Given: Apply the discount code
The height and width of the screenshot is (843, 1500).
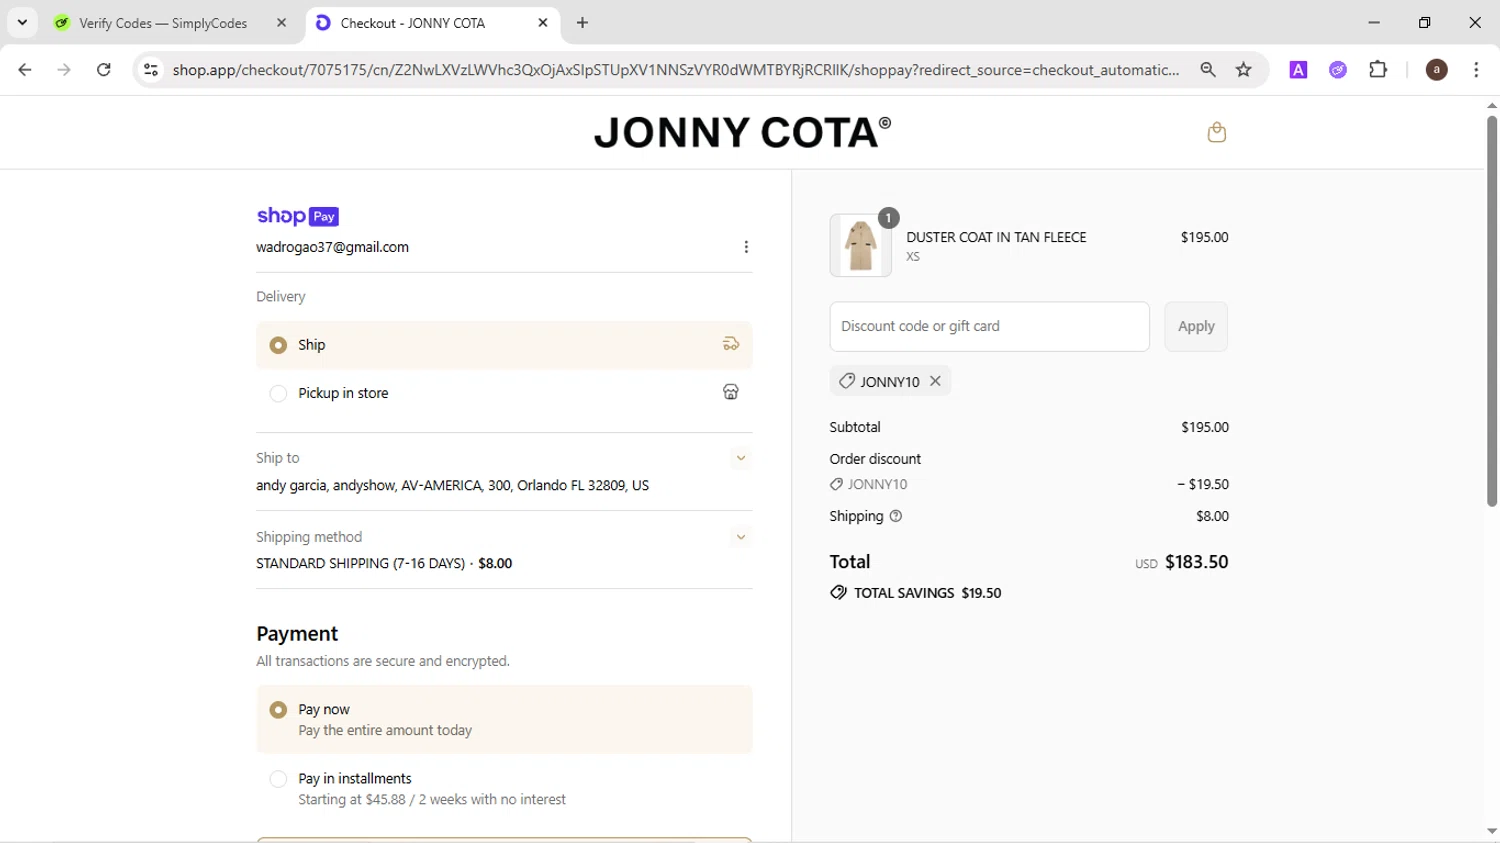Looking at the screenshot, I should point(1196,326).
